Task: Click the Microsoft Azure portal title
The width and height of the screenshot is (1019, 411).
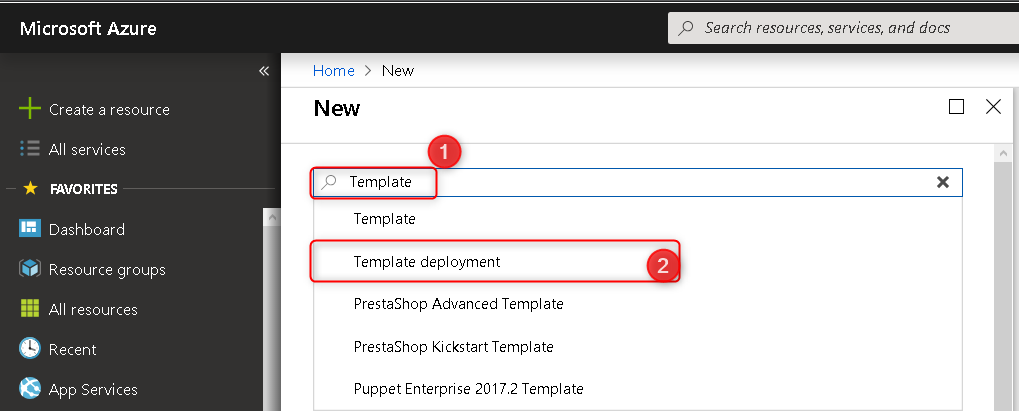Action: tap(88, 28)
